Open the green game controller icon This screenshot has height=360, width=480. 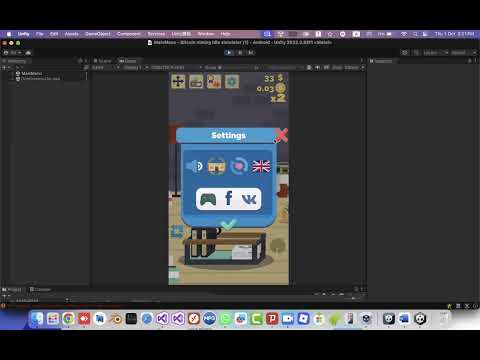208,200
